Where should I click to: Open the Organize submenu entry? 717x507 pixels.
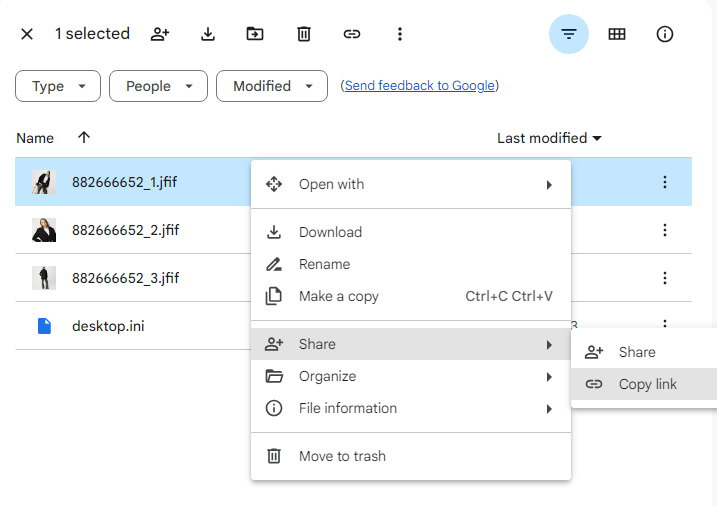coord(411,376)
